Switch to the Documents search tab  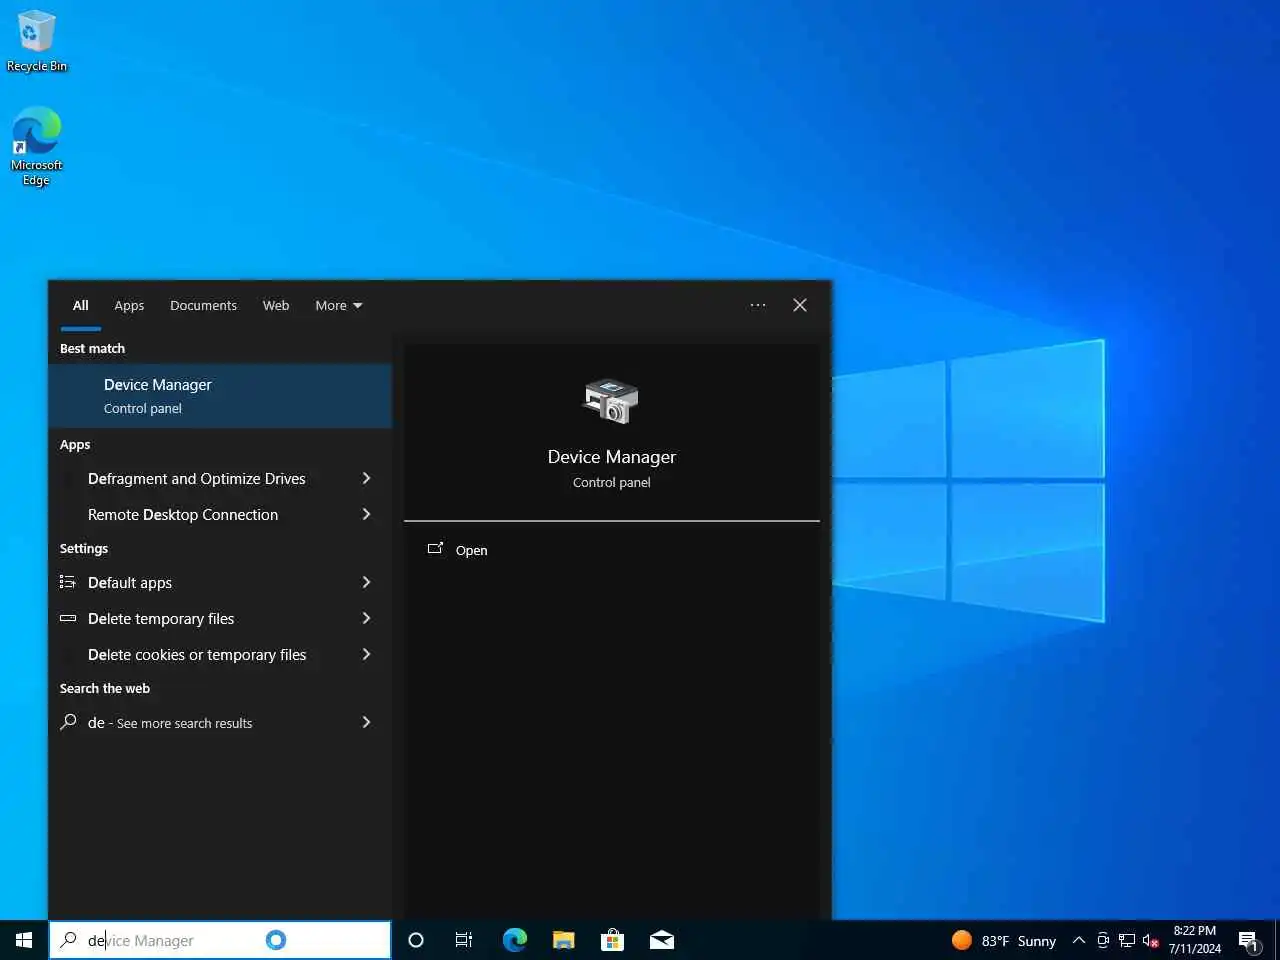[x=203, y=305]
